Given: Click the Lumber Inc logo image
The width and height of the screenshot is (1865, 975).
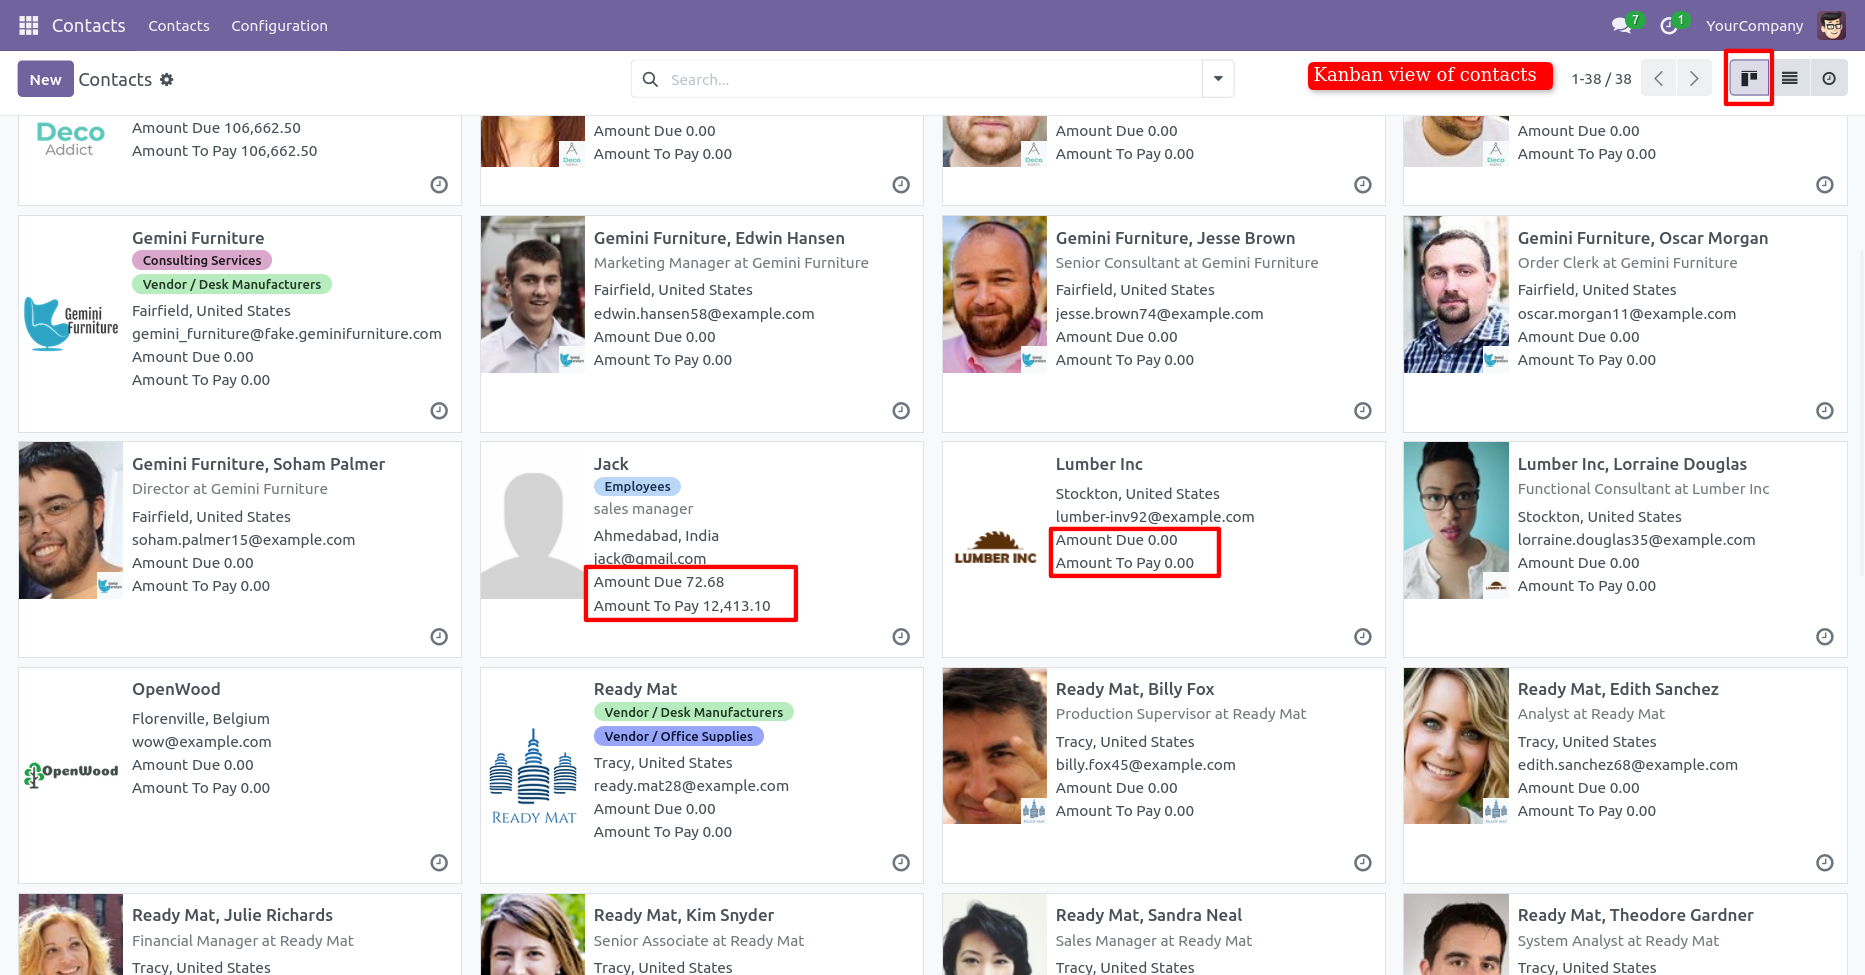Looking at the screenshot, I should click(995, 548).
